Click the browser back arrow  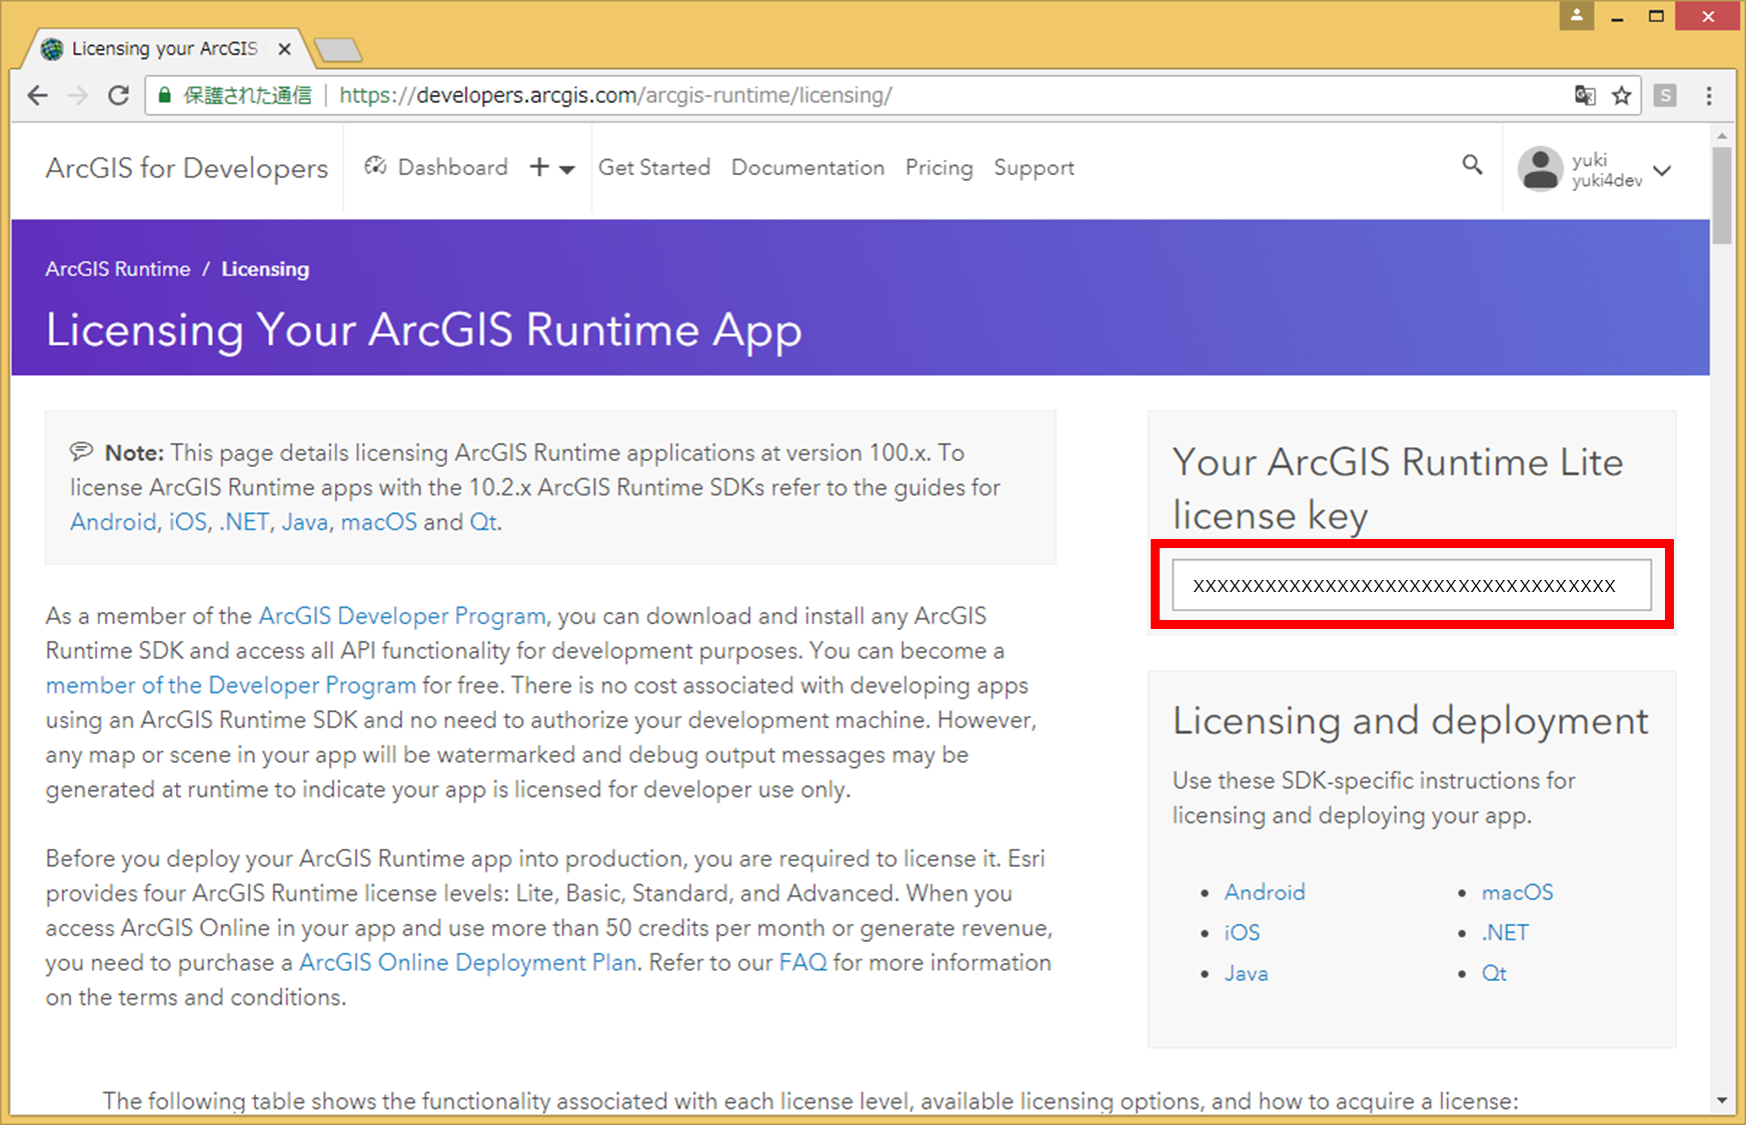[x=38, y=96]
